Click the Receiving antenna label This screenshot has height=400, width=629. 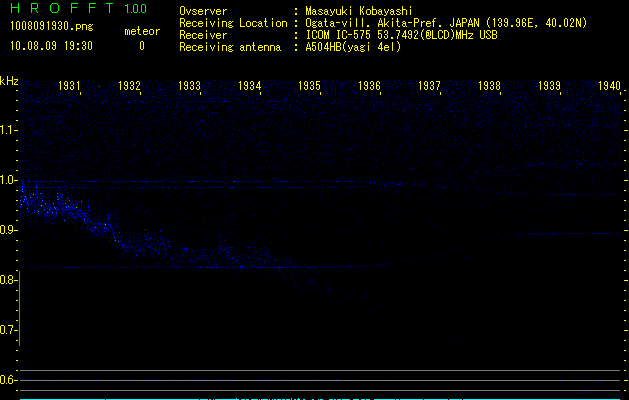(230, 47)
